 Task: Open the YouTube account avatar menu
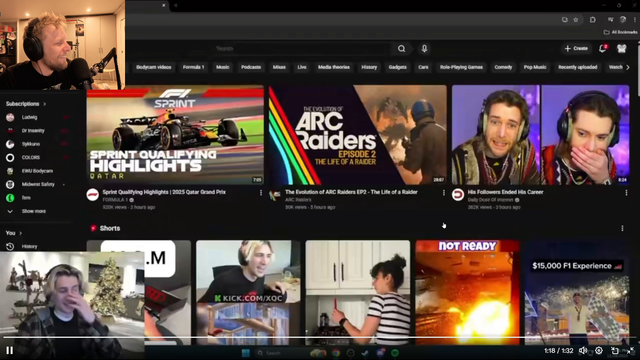click(622, 48)
